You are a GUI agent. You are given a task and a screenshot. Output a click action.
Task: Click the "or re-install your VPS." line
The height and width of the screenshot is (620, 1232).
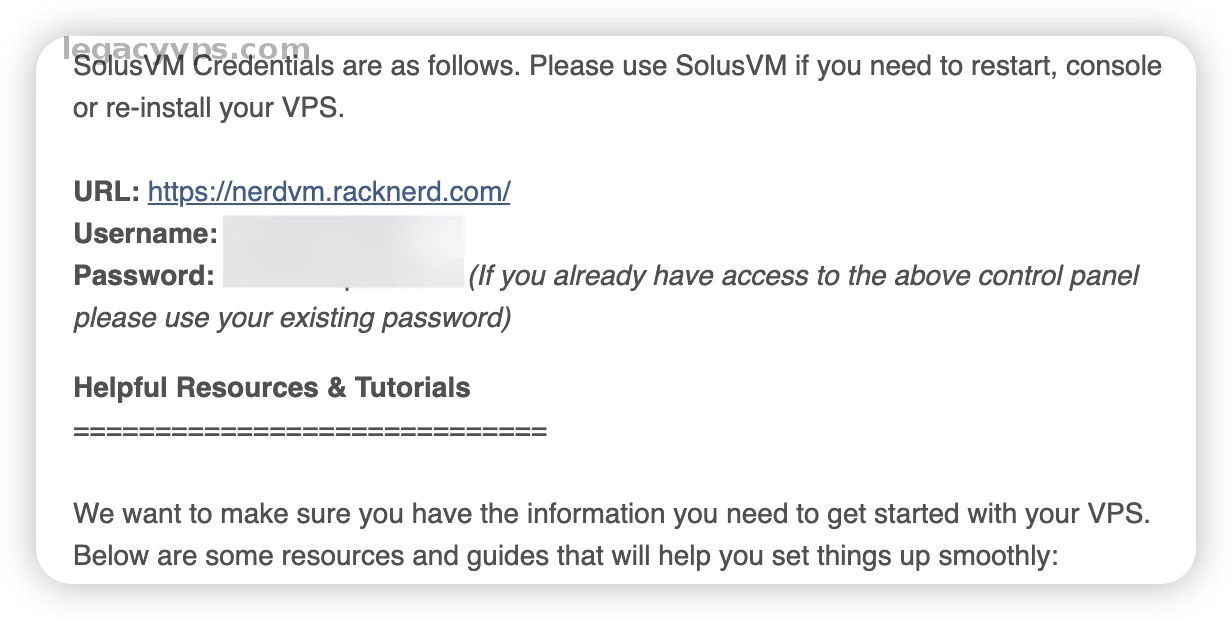point(209,109)
